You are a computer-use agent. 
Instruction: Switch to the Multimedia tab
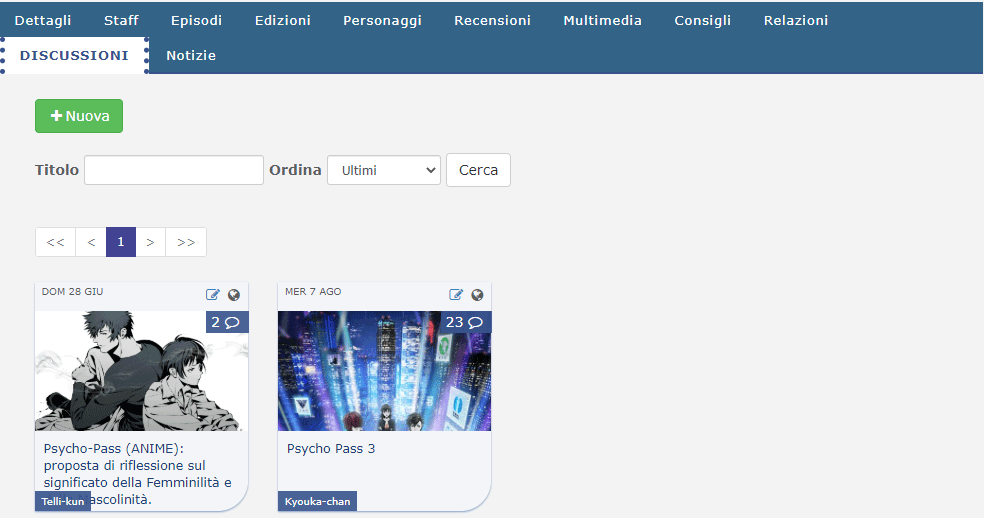coord(602,20)
